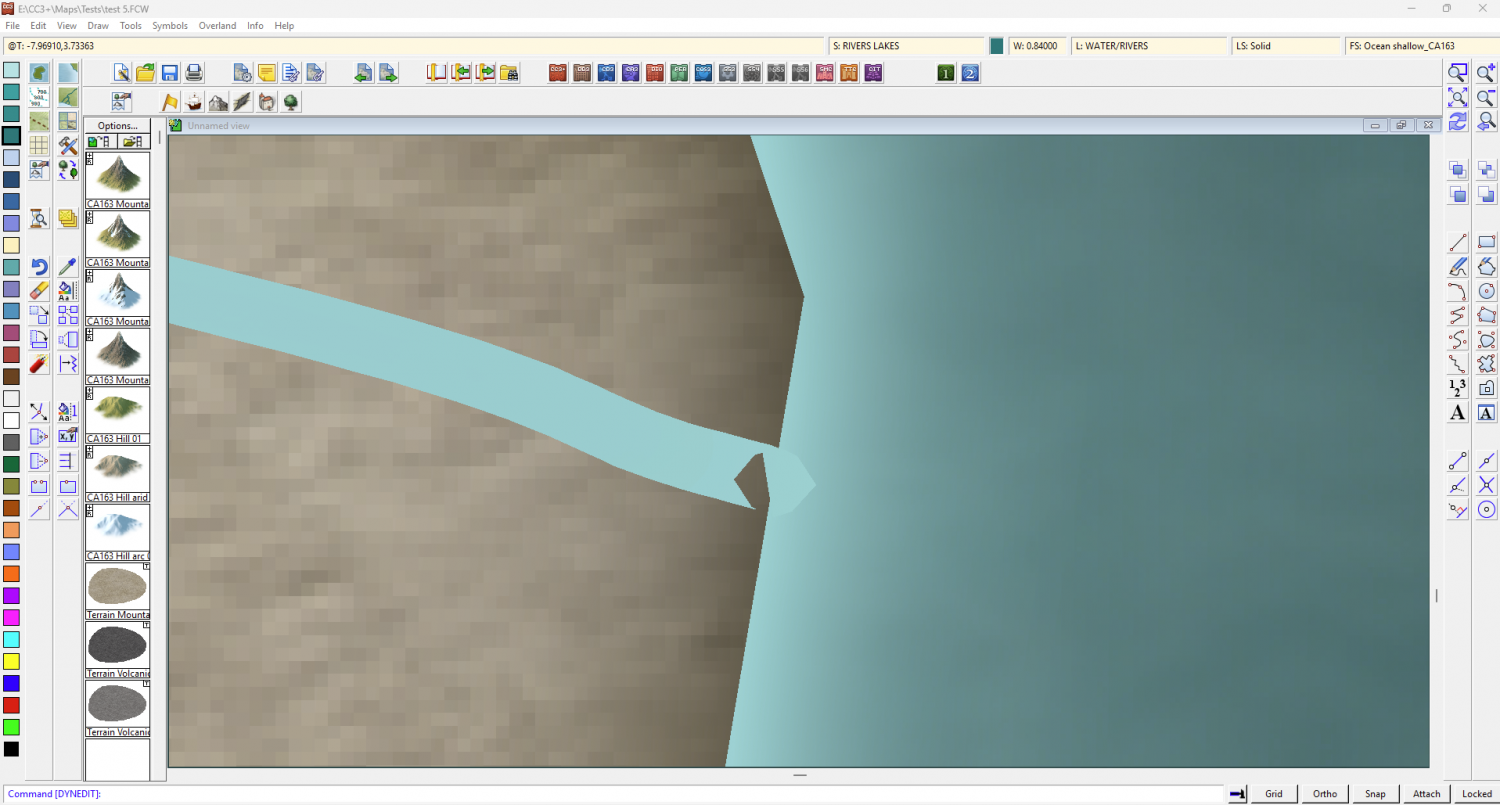
Task: Select the Text tool letter A
Action: pyautogui.click(x=1458, y=413)
